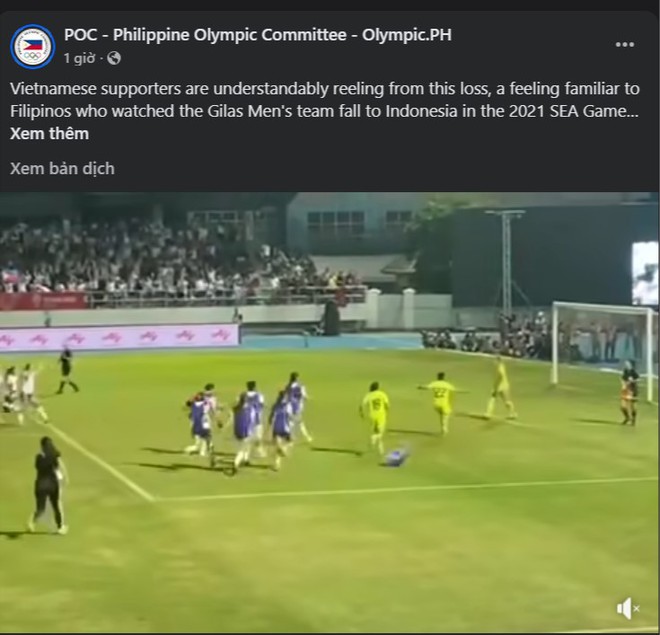
Task: Click the referee in black on the pitch
Action: click(67, 370)
